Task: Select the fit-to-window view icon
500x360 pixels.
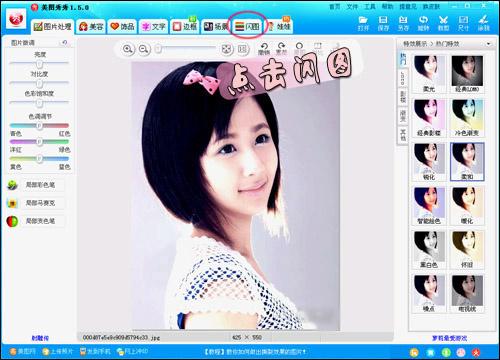Action: 227,49
